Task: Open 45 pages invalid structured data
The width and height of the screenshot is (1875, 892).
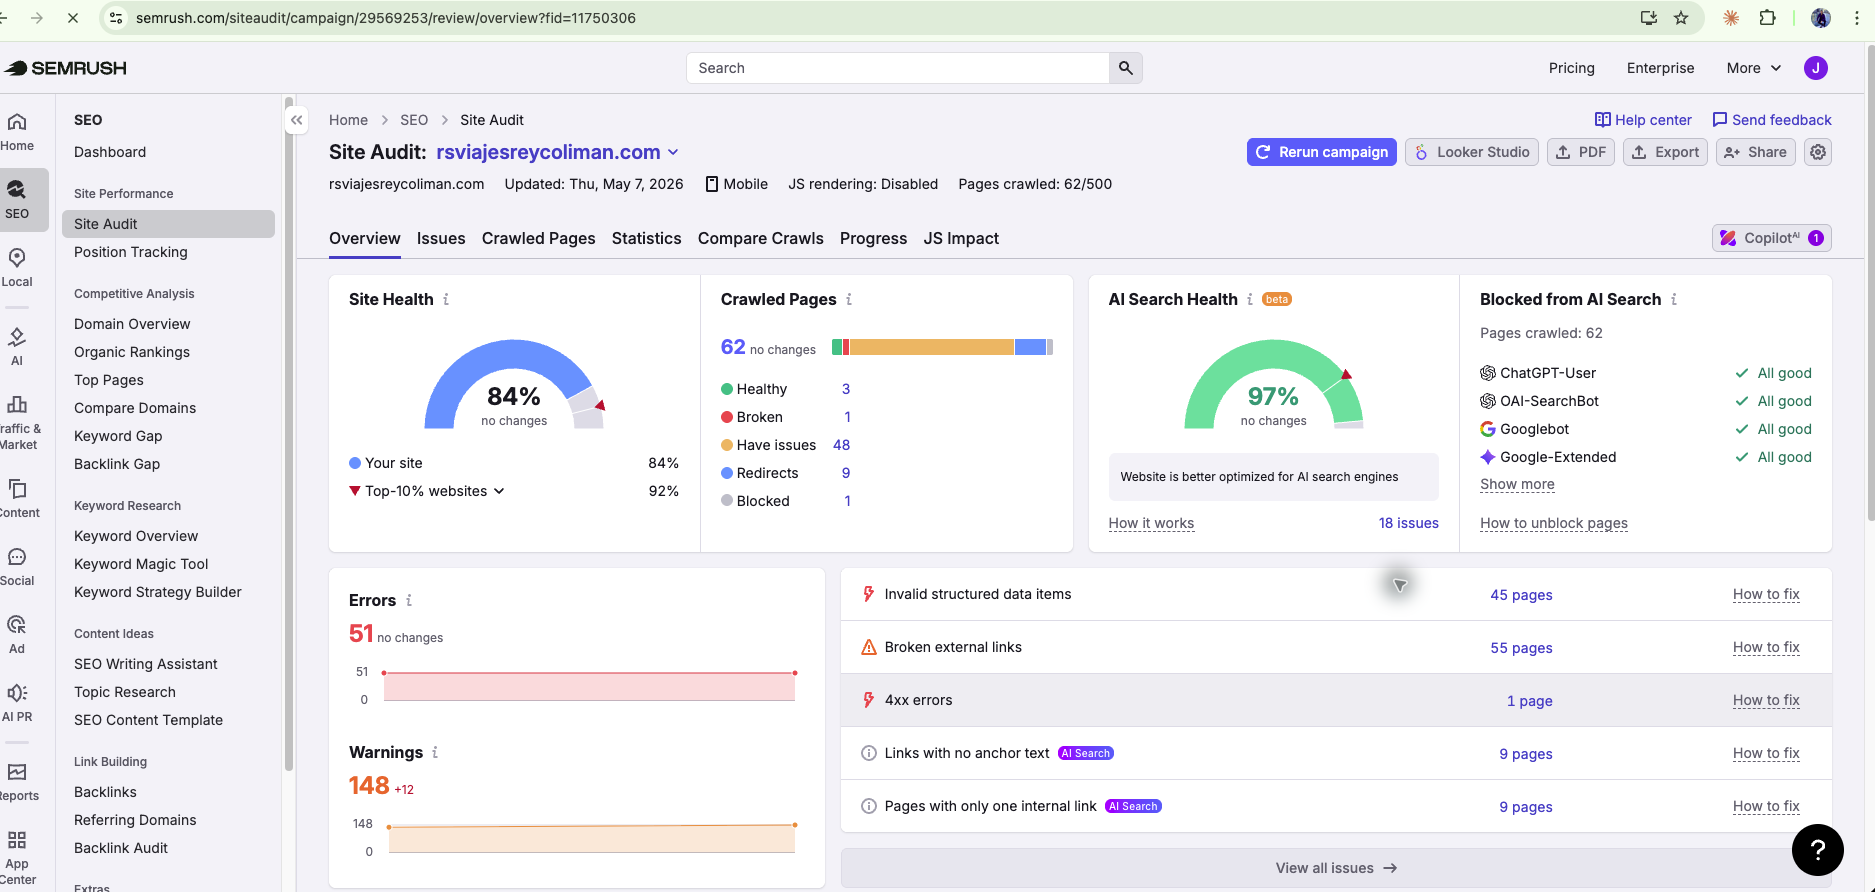Action: [x=1521, y=595]
